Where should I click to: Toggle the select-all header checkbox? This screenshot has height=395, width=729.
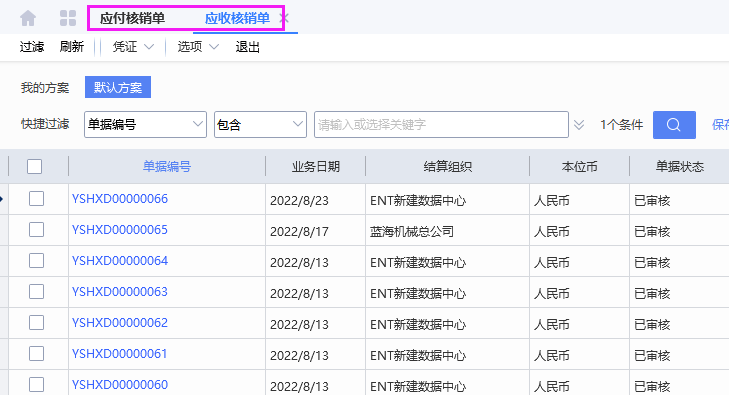pos(34,166)
